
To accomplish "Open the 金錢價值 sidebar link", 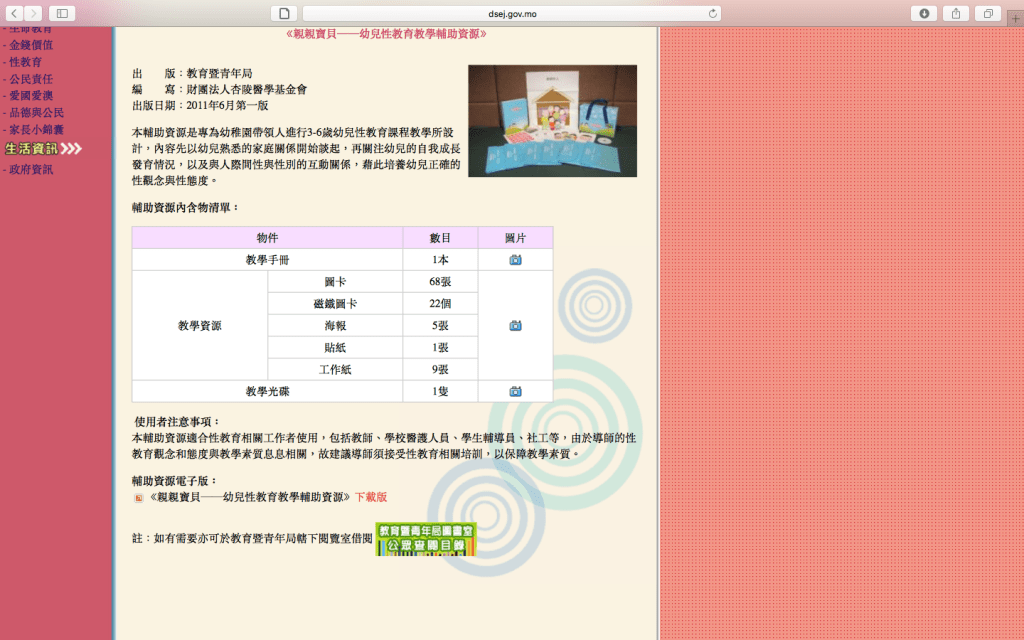I will pos(30,45).
